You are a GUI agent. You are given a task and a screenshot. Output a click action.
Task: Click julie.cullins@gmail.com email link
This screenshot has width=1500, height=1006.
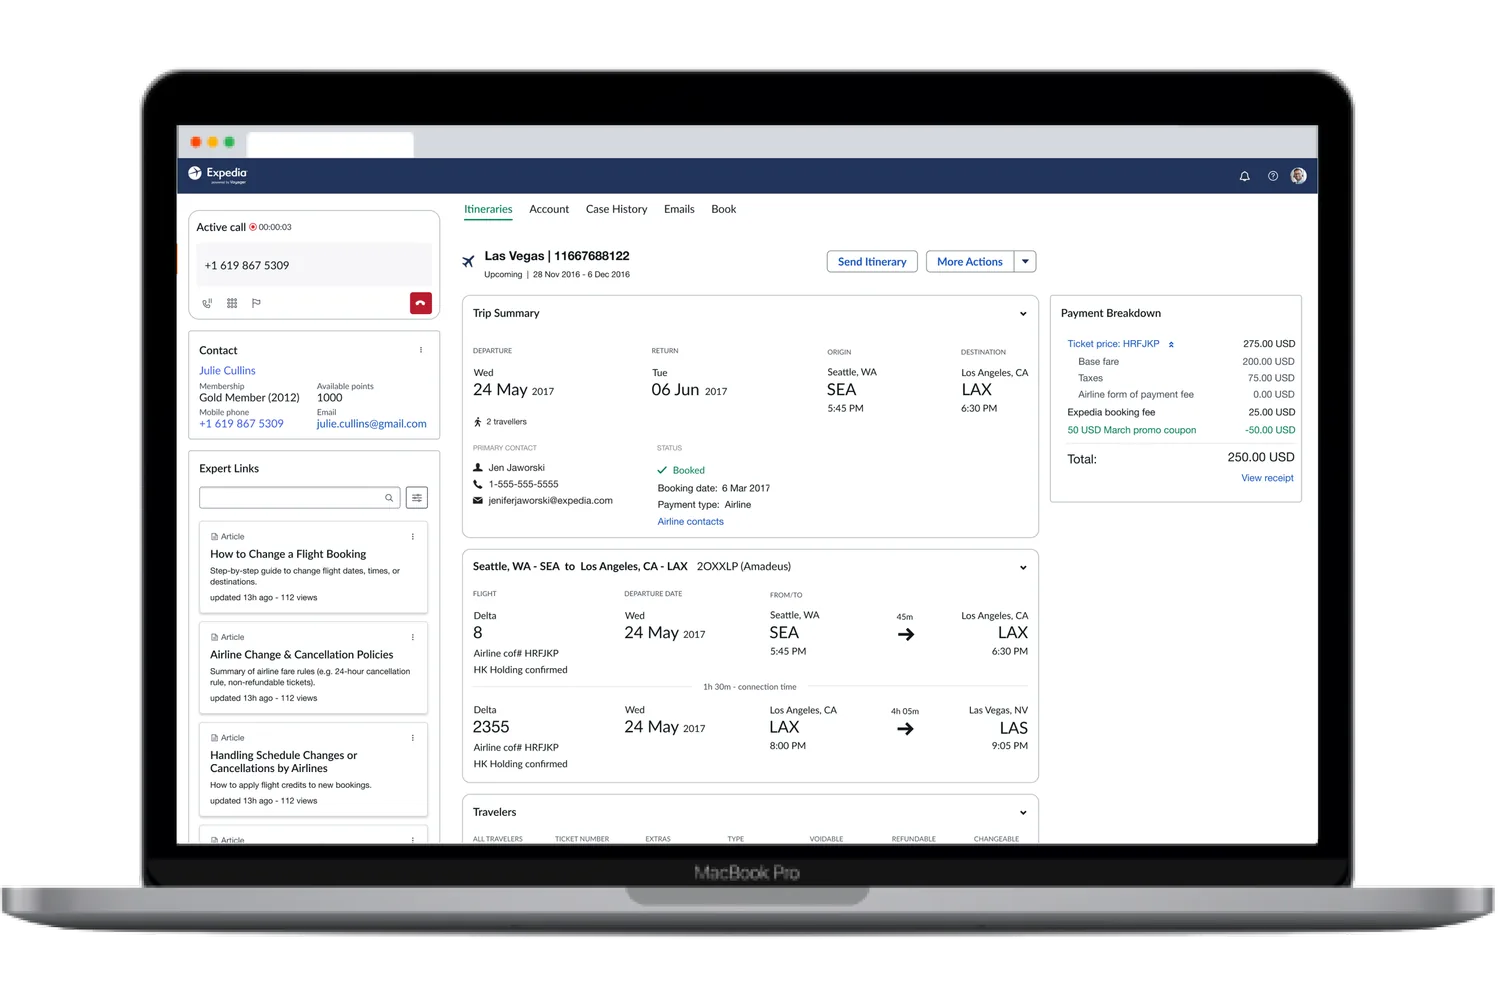click(x=372, y=424)
